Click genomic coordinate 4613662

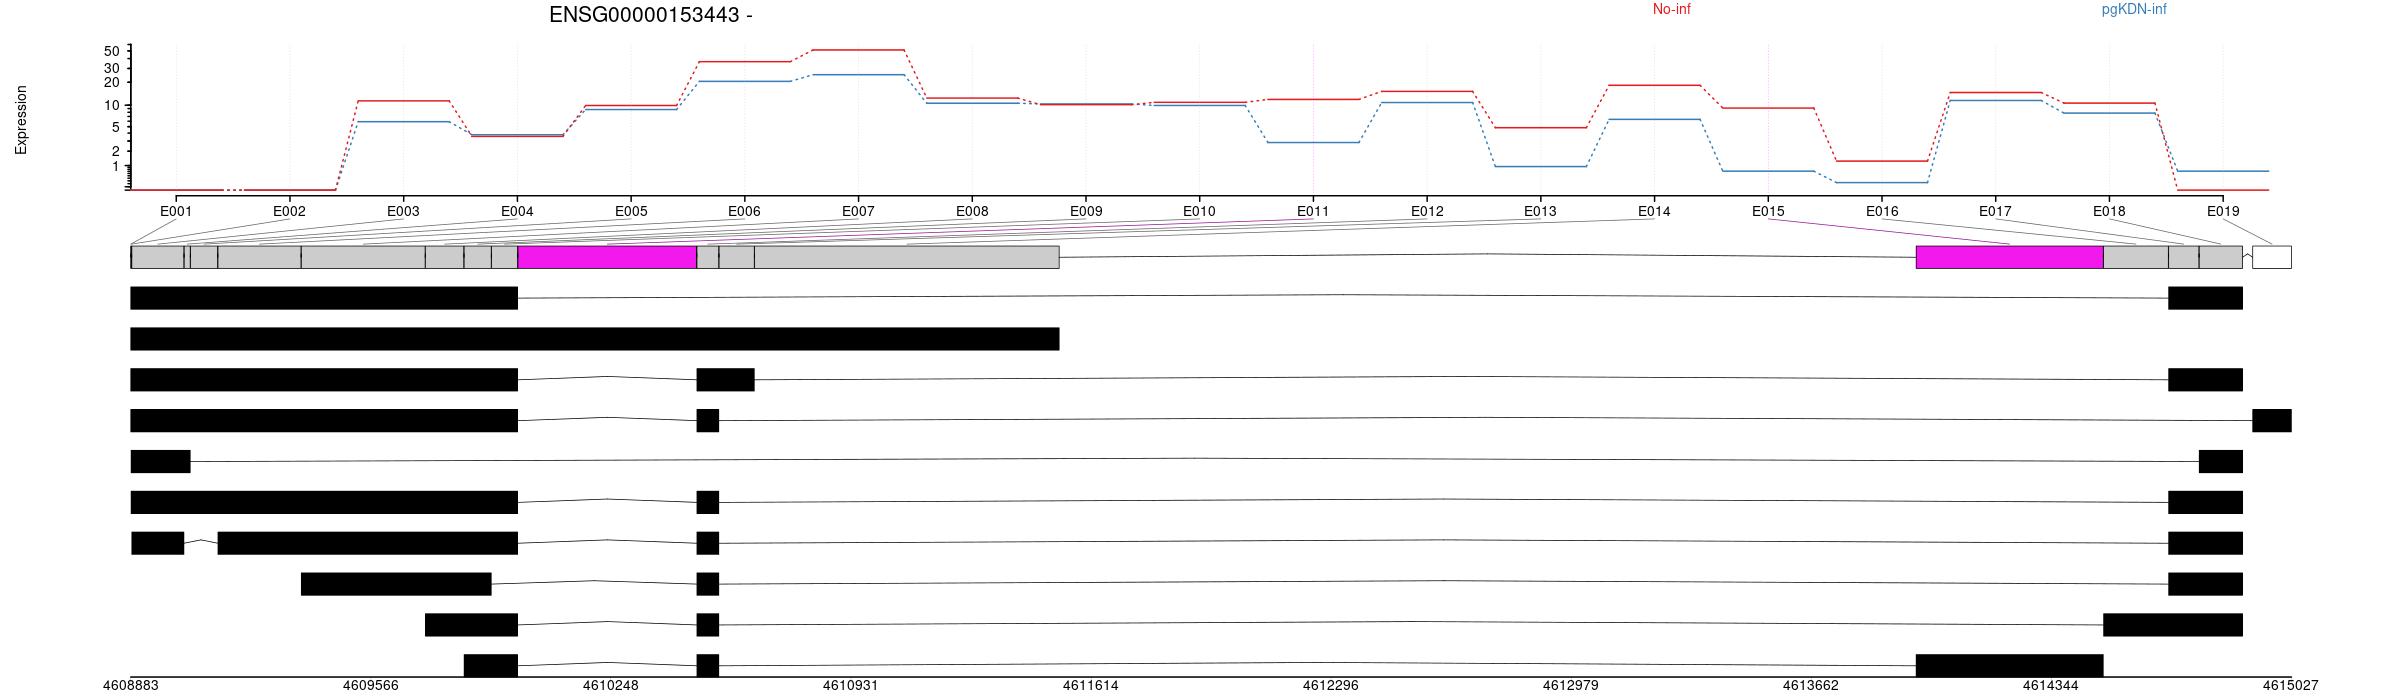pos(1811,686)
